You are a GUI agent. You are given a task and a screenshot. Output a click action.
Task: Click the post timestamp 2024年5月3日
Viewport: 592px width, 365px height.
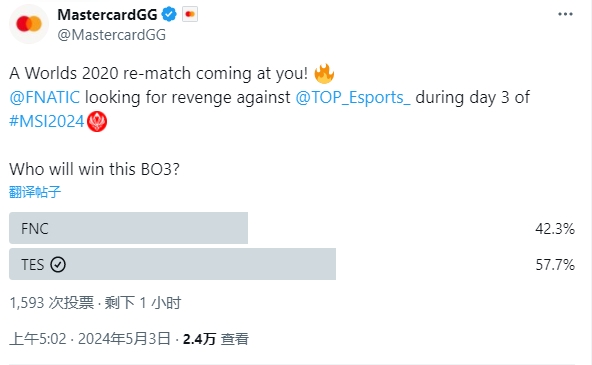tap(124, 339)
